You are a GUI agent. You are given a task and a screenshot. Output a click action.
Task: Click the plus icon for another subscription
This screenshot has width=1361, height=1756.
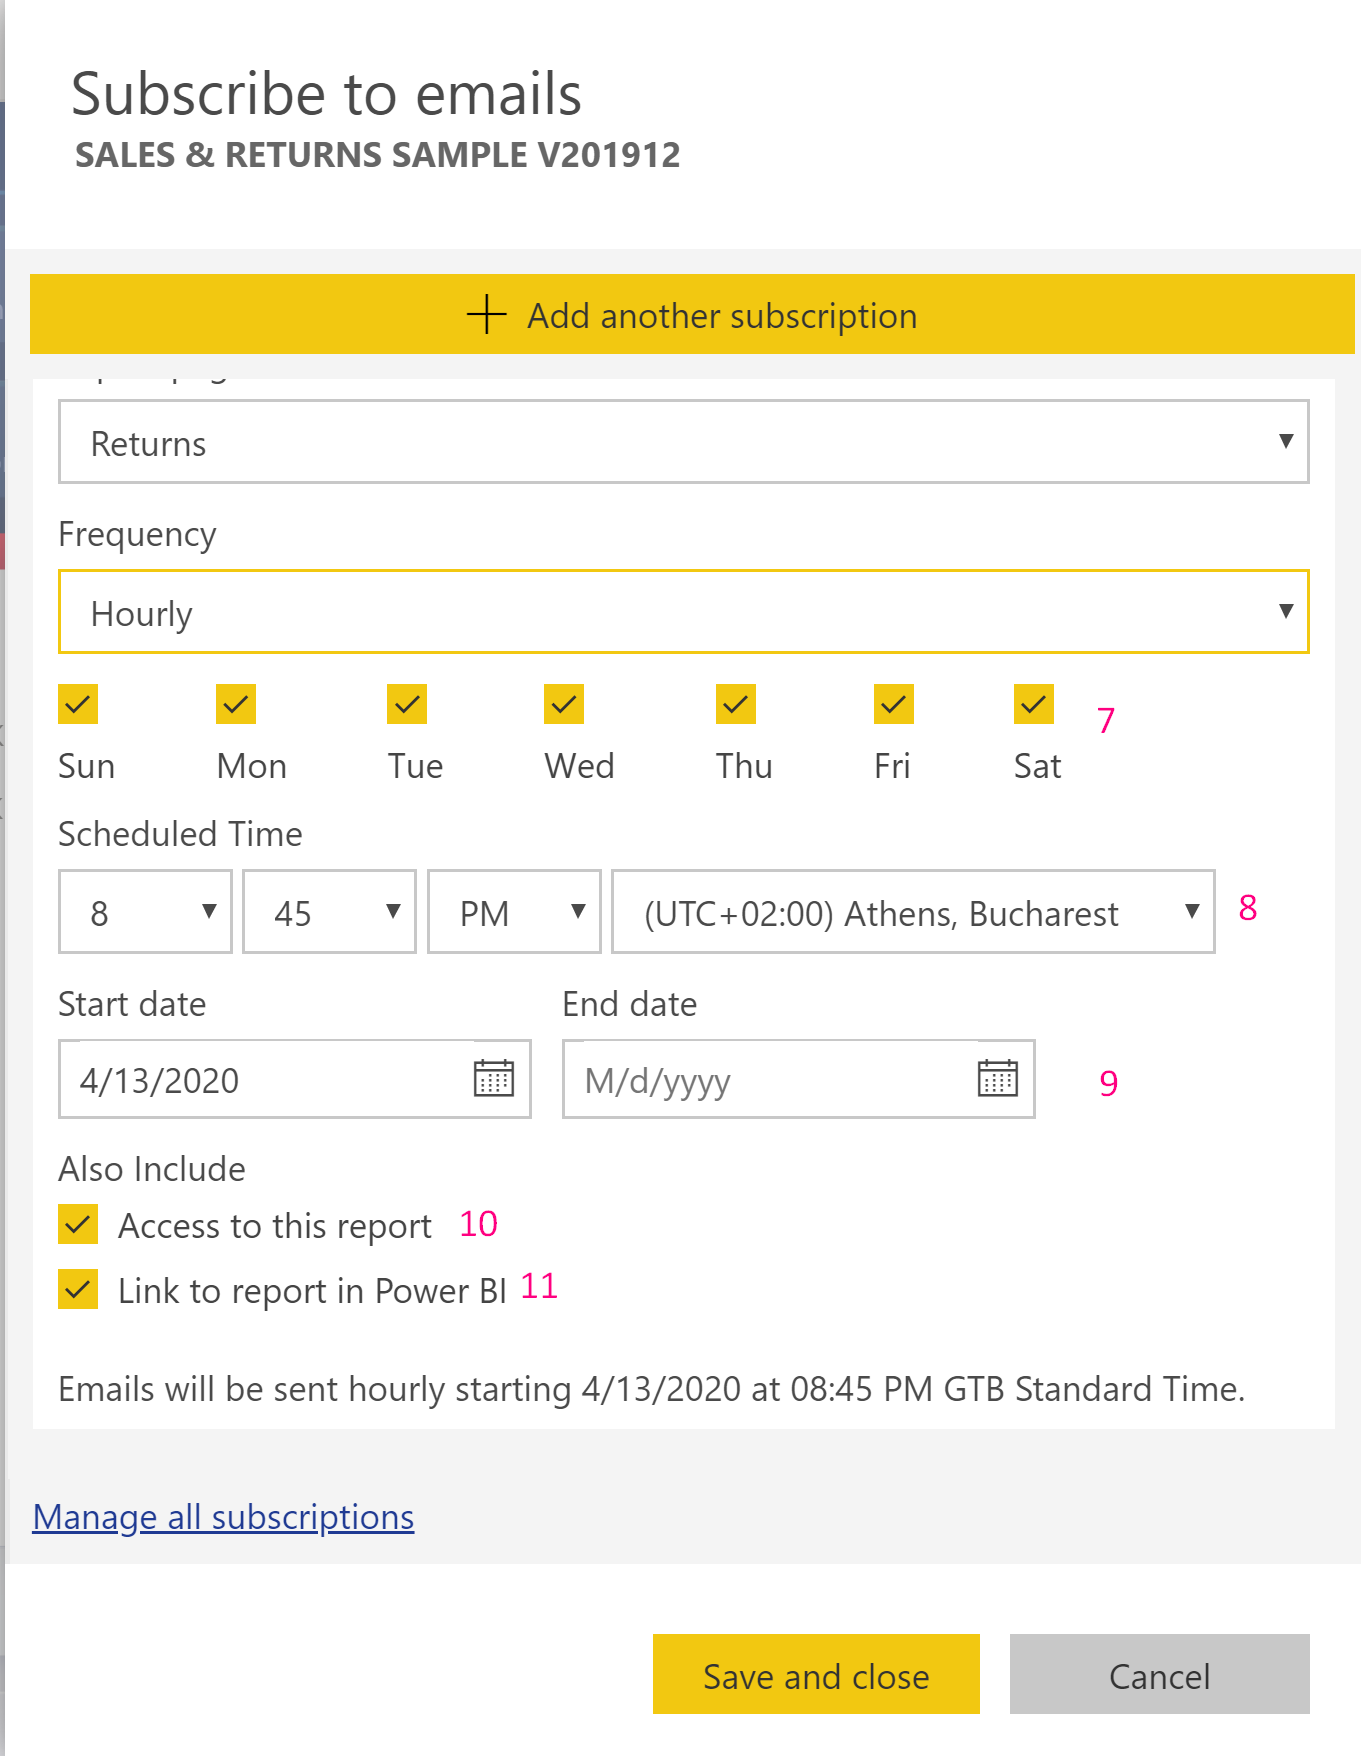tap(487, 314)
